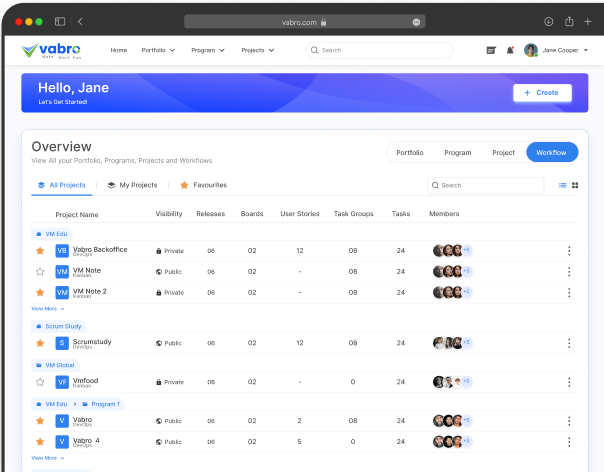Image resolution: width=604 pixels, height=472 pixels.
Task: Select the Workflow overview tab
Action: point(552,153)
